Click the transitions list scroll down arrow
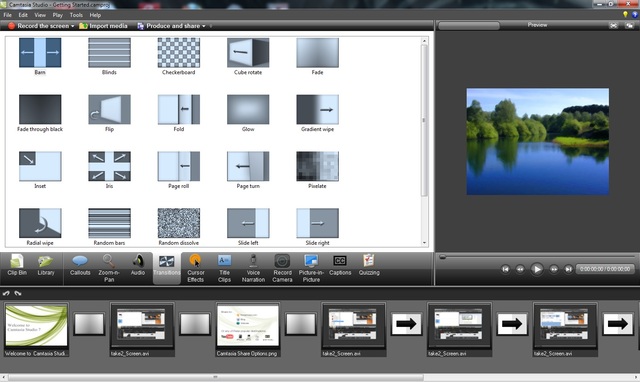 424,243
